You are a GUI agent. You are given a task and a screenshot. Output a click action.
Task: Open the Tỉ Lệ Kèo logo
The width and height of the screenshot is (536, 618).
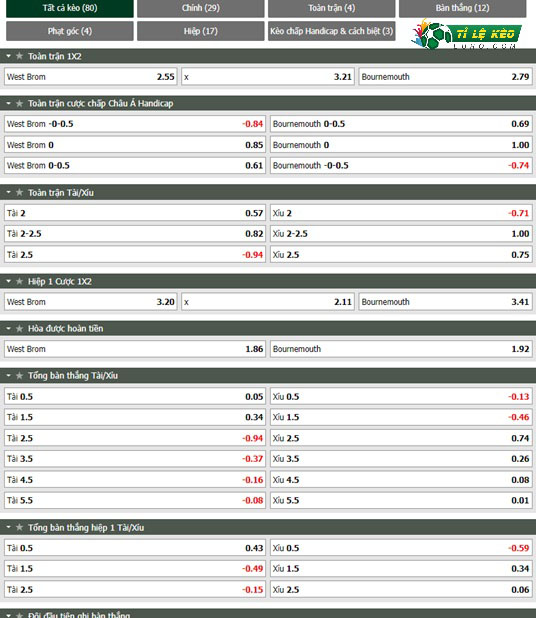[466, 34]
